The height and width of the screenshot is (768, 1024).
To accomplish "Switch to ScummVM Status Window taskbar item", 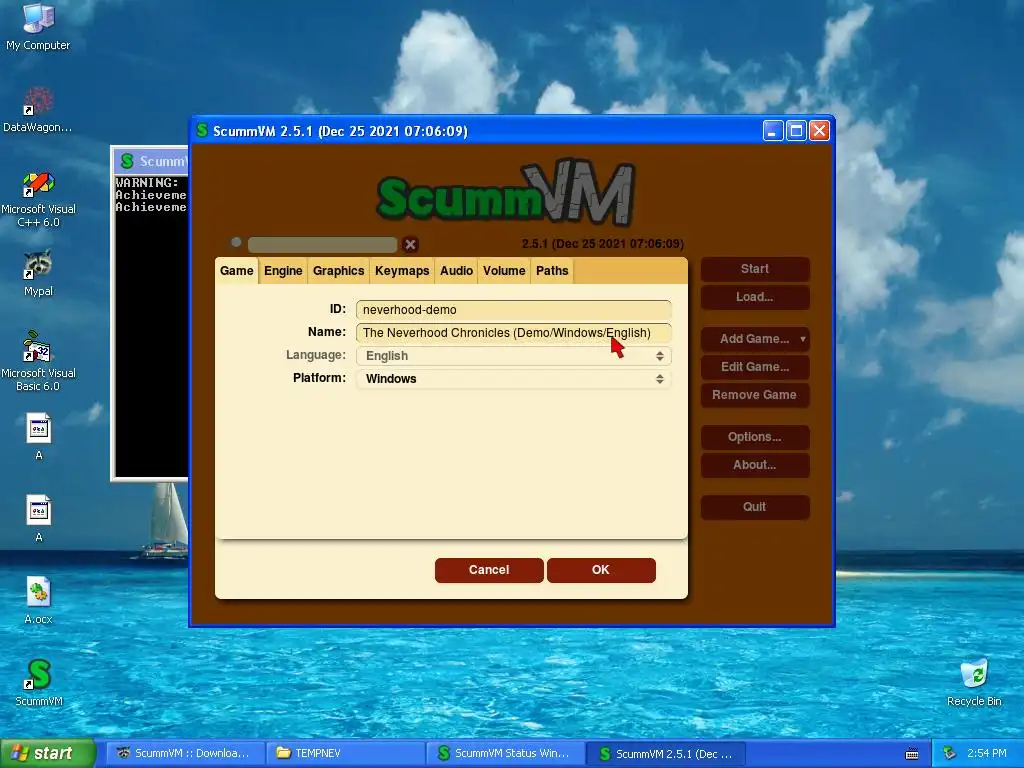I will pyautogui.click(x=506, y=753).
